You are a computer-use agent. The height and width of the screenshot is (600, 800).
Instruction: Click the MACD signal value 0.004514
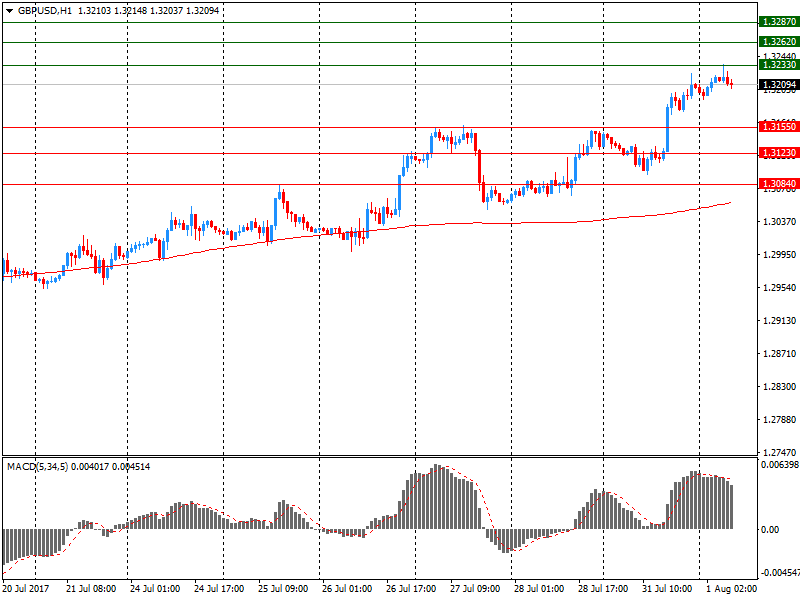click(x=131, y=466)
